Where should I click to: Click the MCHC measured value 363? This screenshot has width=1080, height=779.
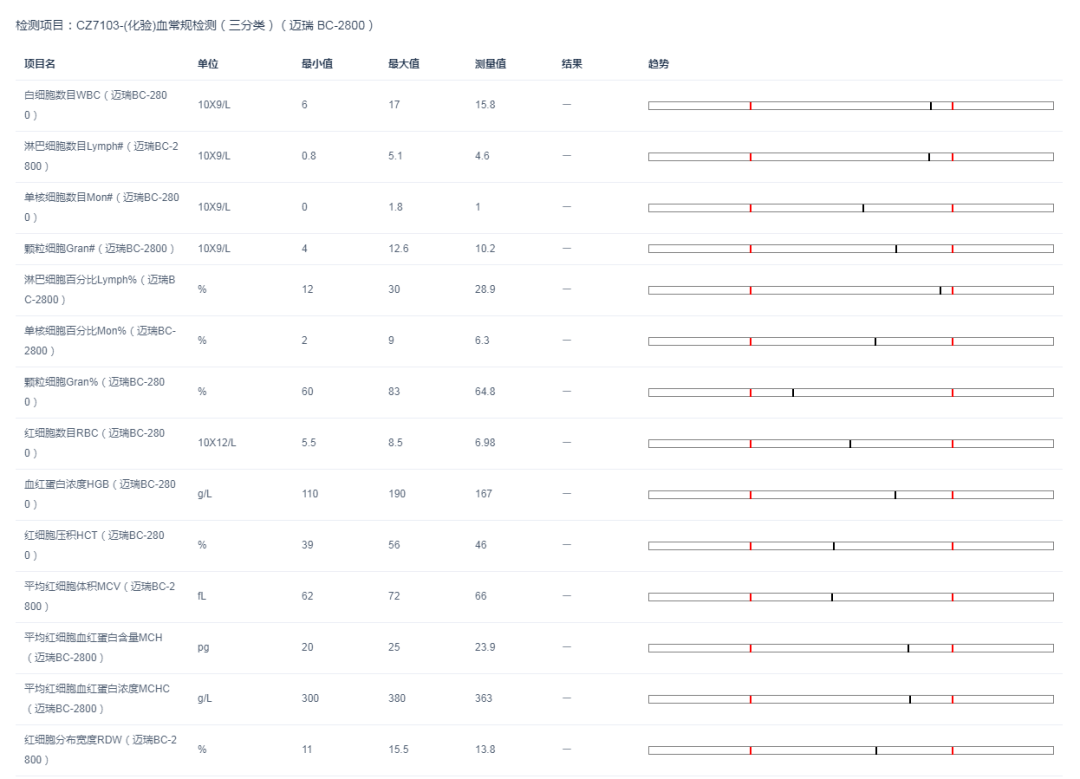[x=484, y=698]
